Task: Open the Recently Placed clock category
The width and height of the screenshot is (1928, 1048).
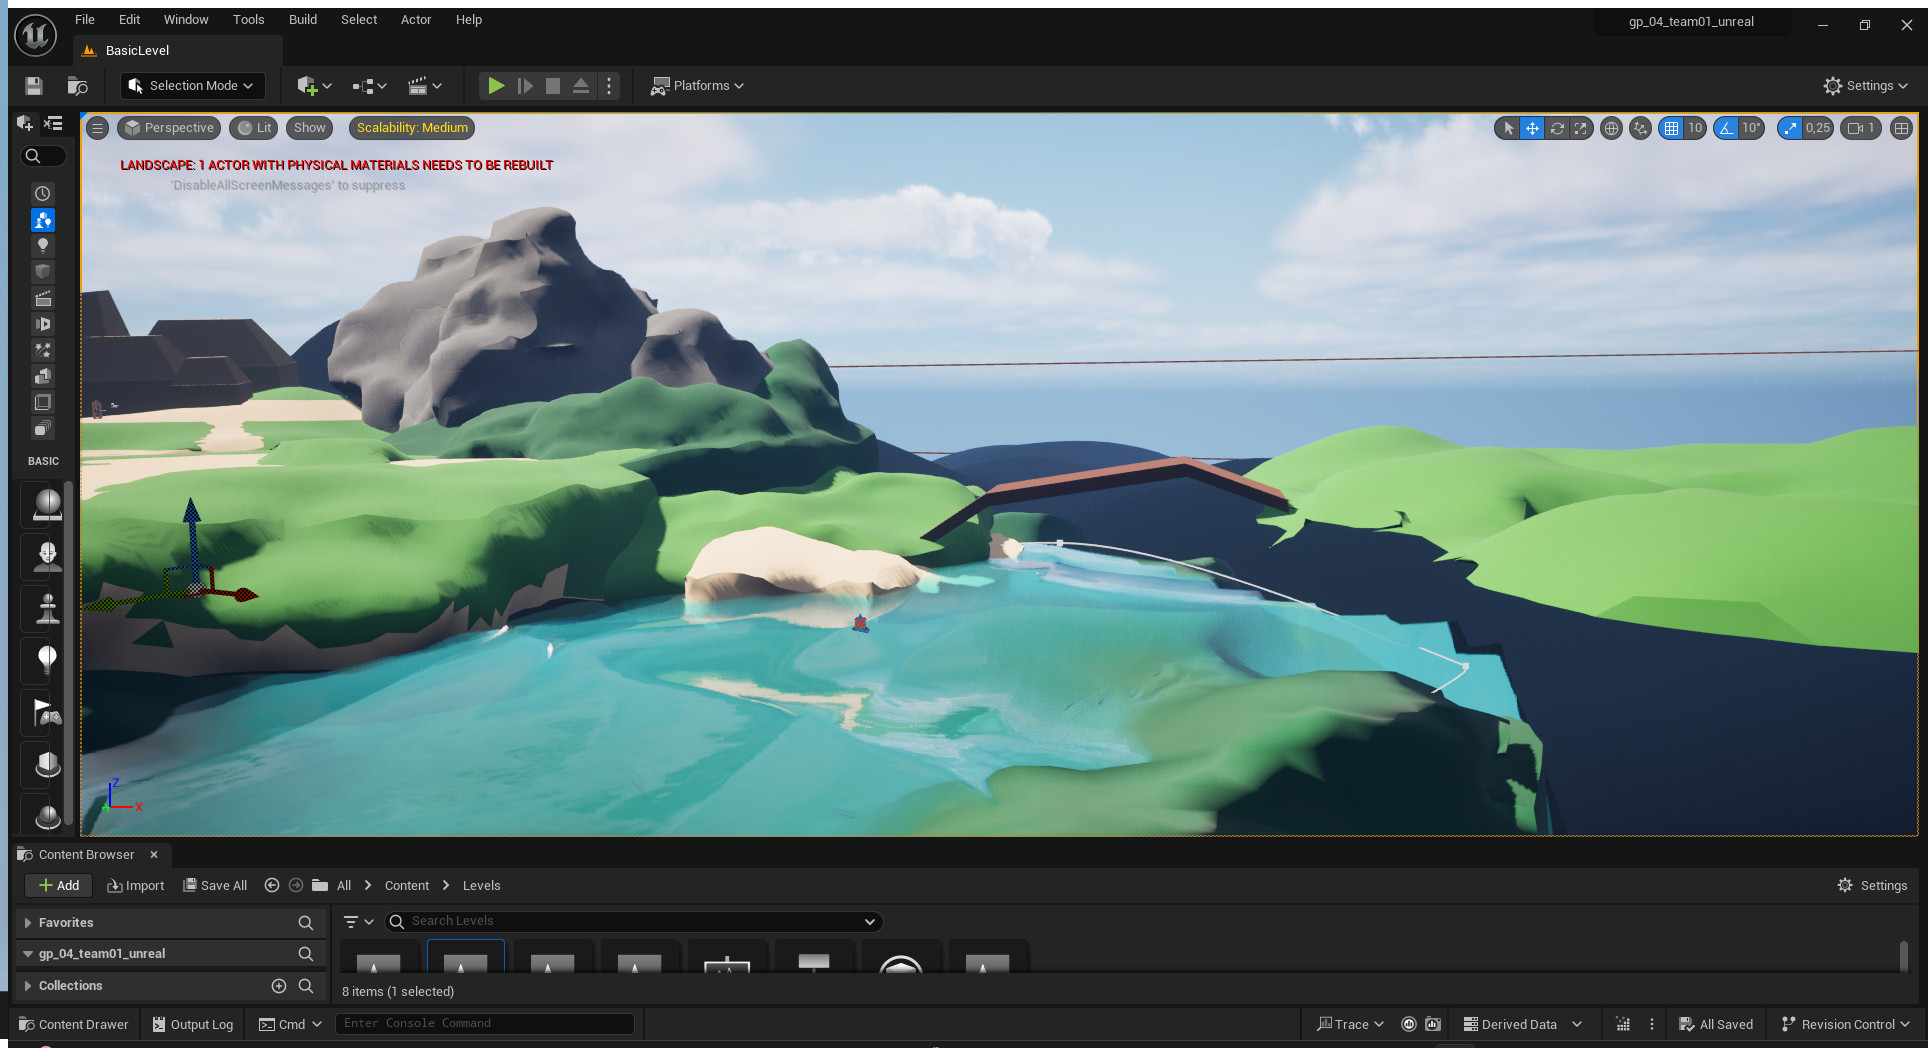Action: pyautogui.click(x=43, y=193)
